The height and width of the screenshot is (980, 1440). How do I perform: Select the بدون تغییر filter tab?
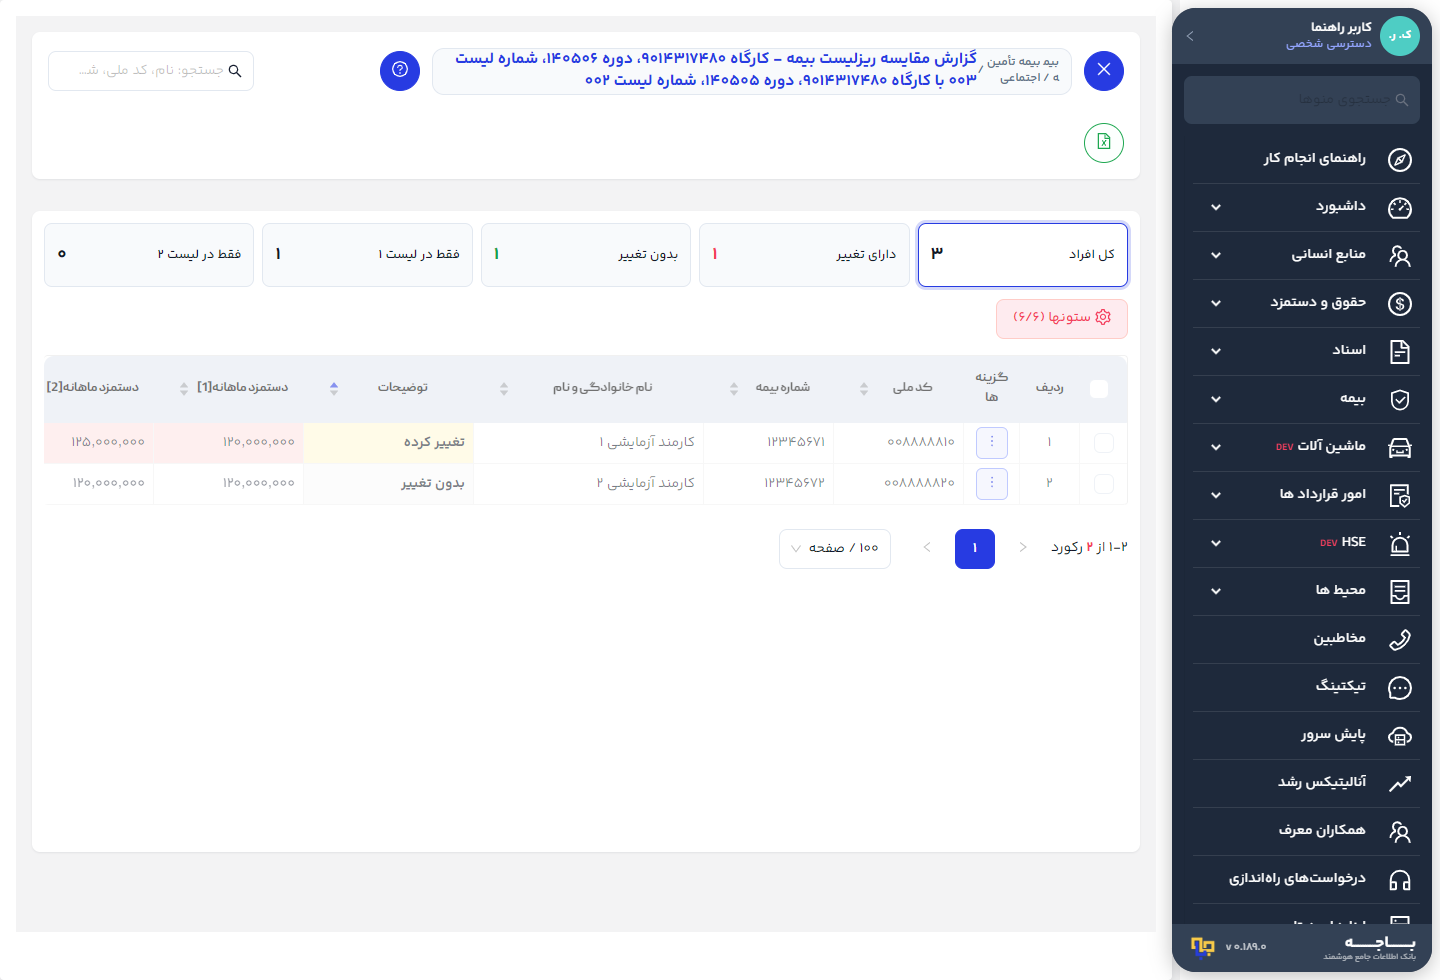586,255
